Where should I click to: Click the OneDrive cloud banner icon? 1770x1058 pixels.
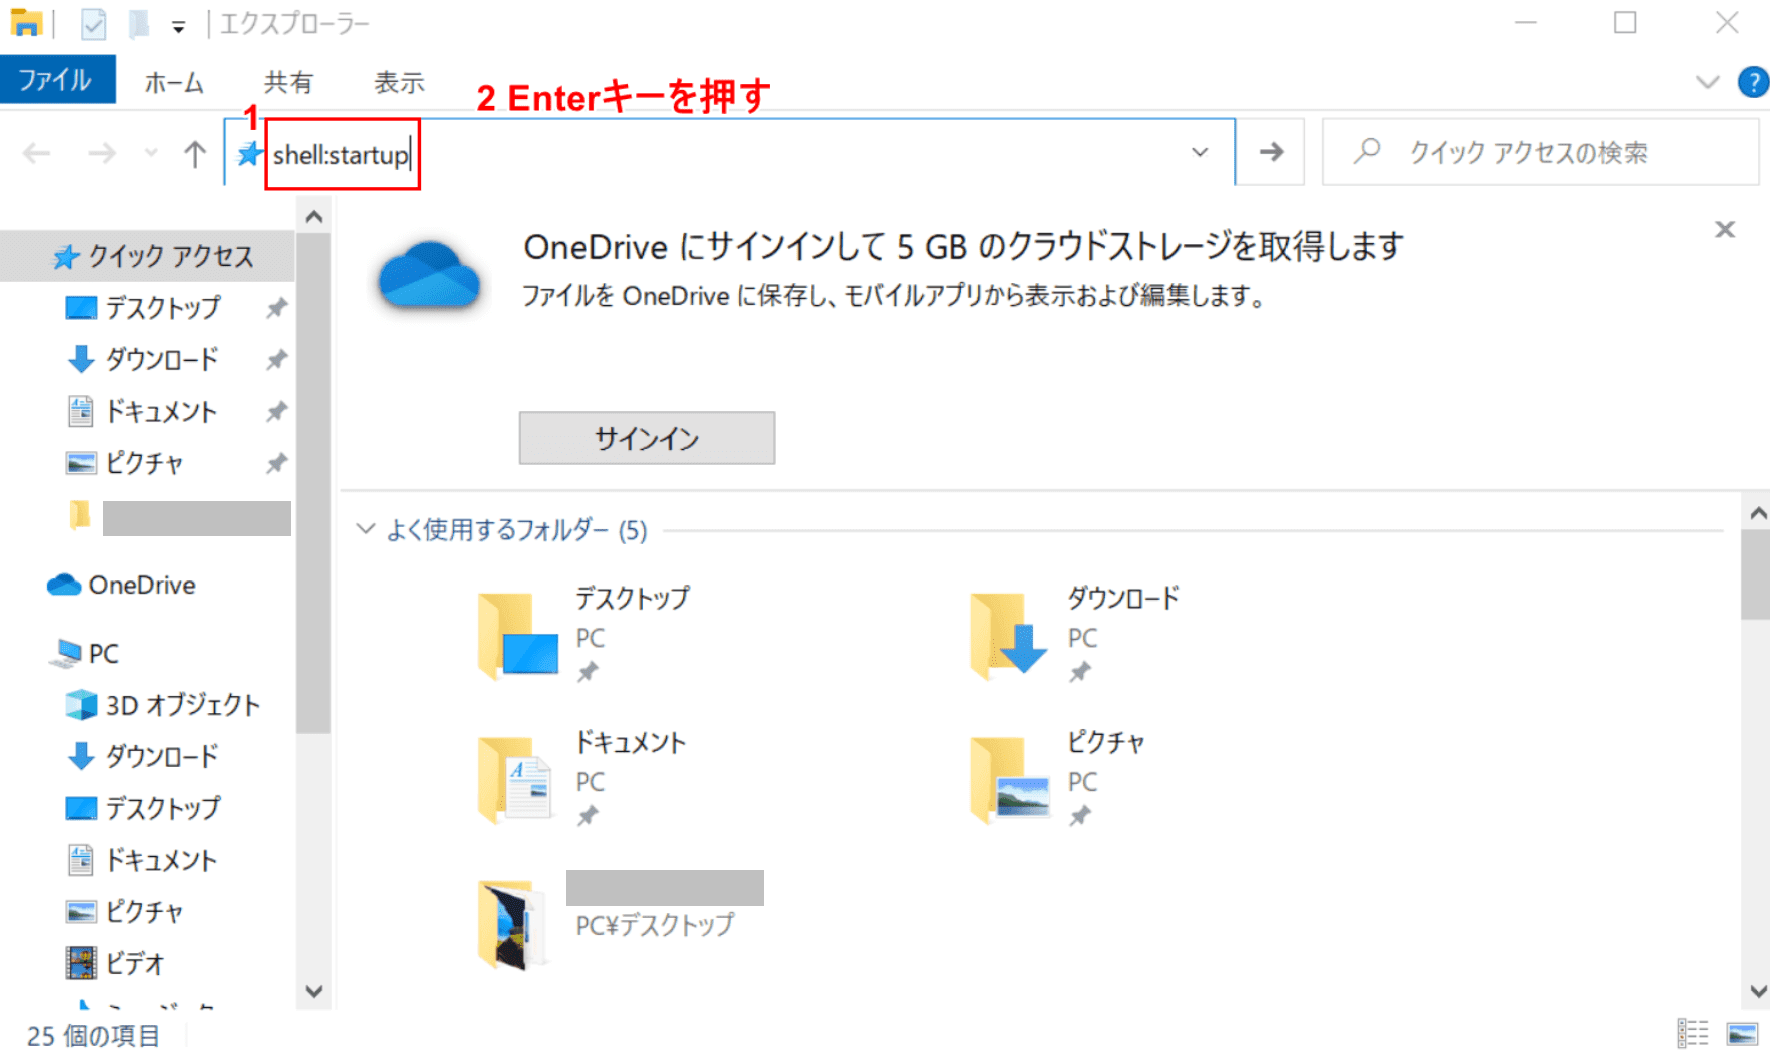click(x=429, y=275)
